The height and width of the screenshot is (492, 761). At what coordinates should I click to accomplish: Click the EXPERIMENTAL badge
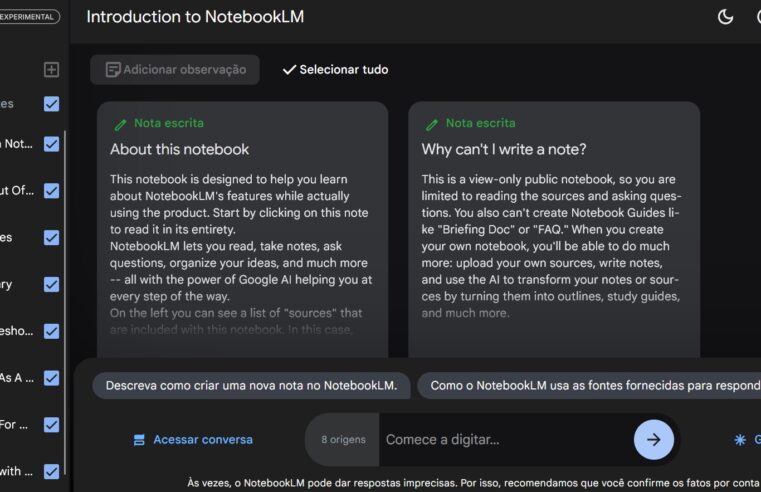(x=29, y=17)
